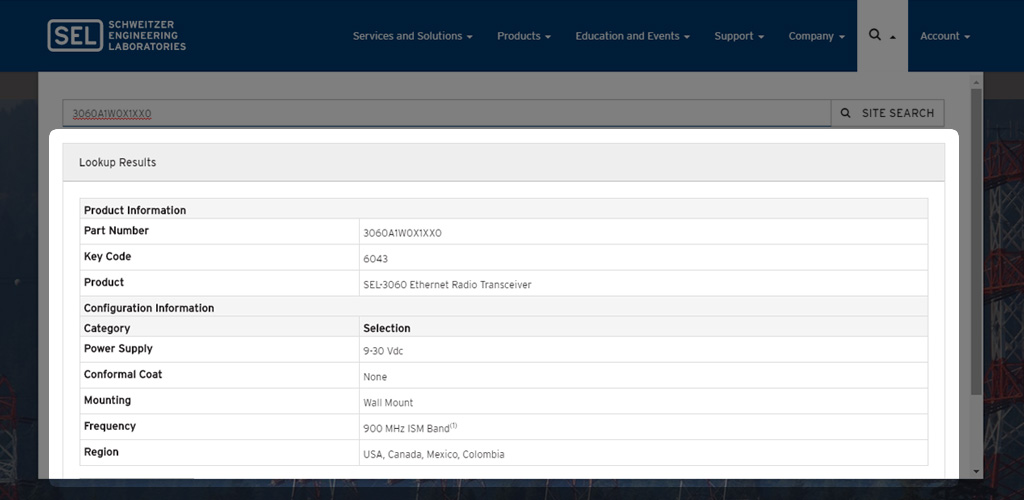The height and width of the screenshot is (500, 1024).
Task: Click the Lookup Results heading
Action: click(x=118, y=163)
